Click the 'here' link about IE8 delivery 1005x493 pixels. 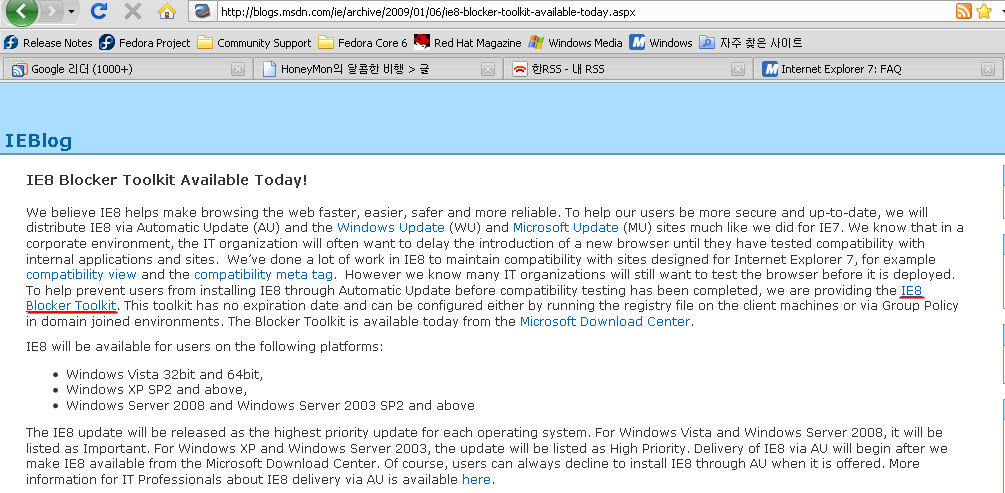coord(476,480)
